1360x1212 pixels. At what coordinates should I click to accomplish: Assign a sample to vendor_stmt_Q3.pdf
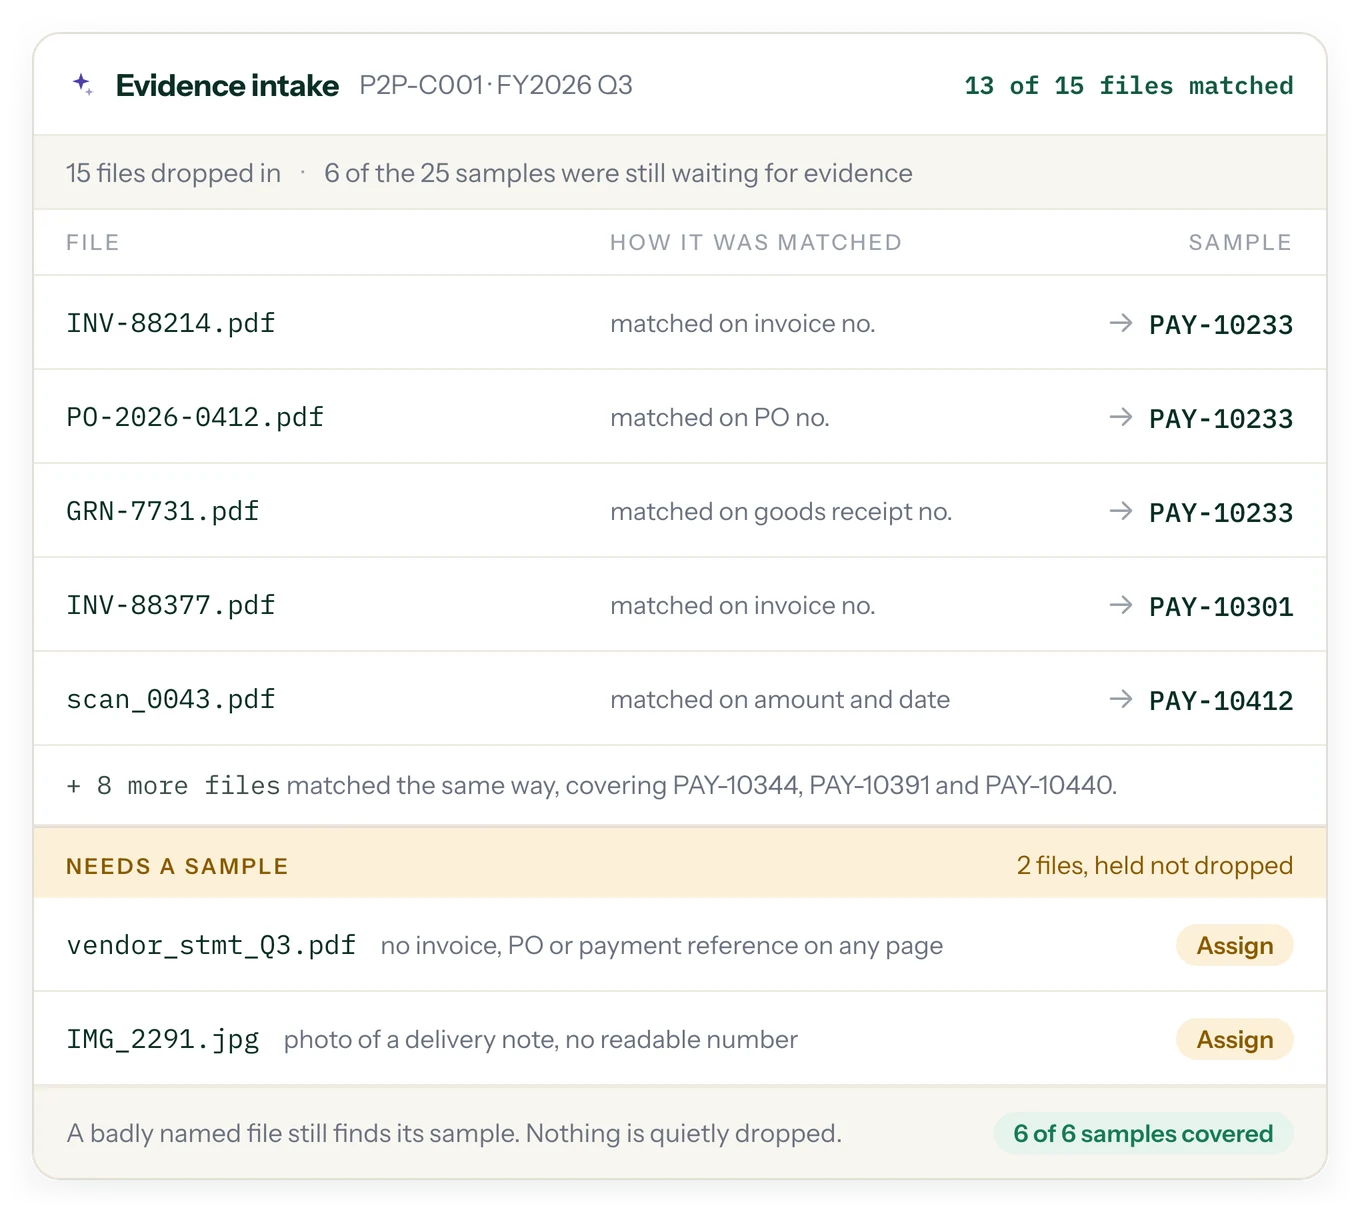pos(1234,945)
